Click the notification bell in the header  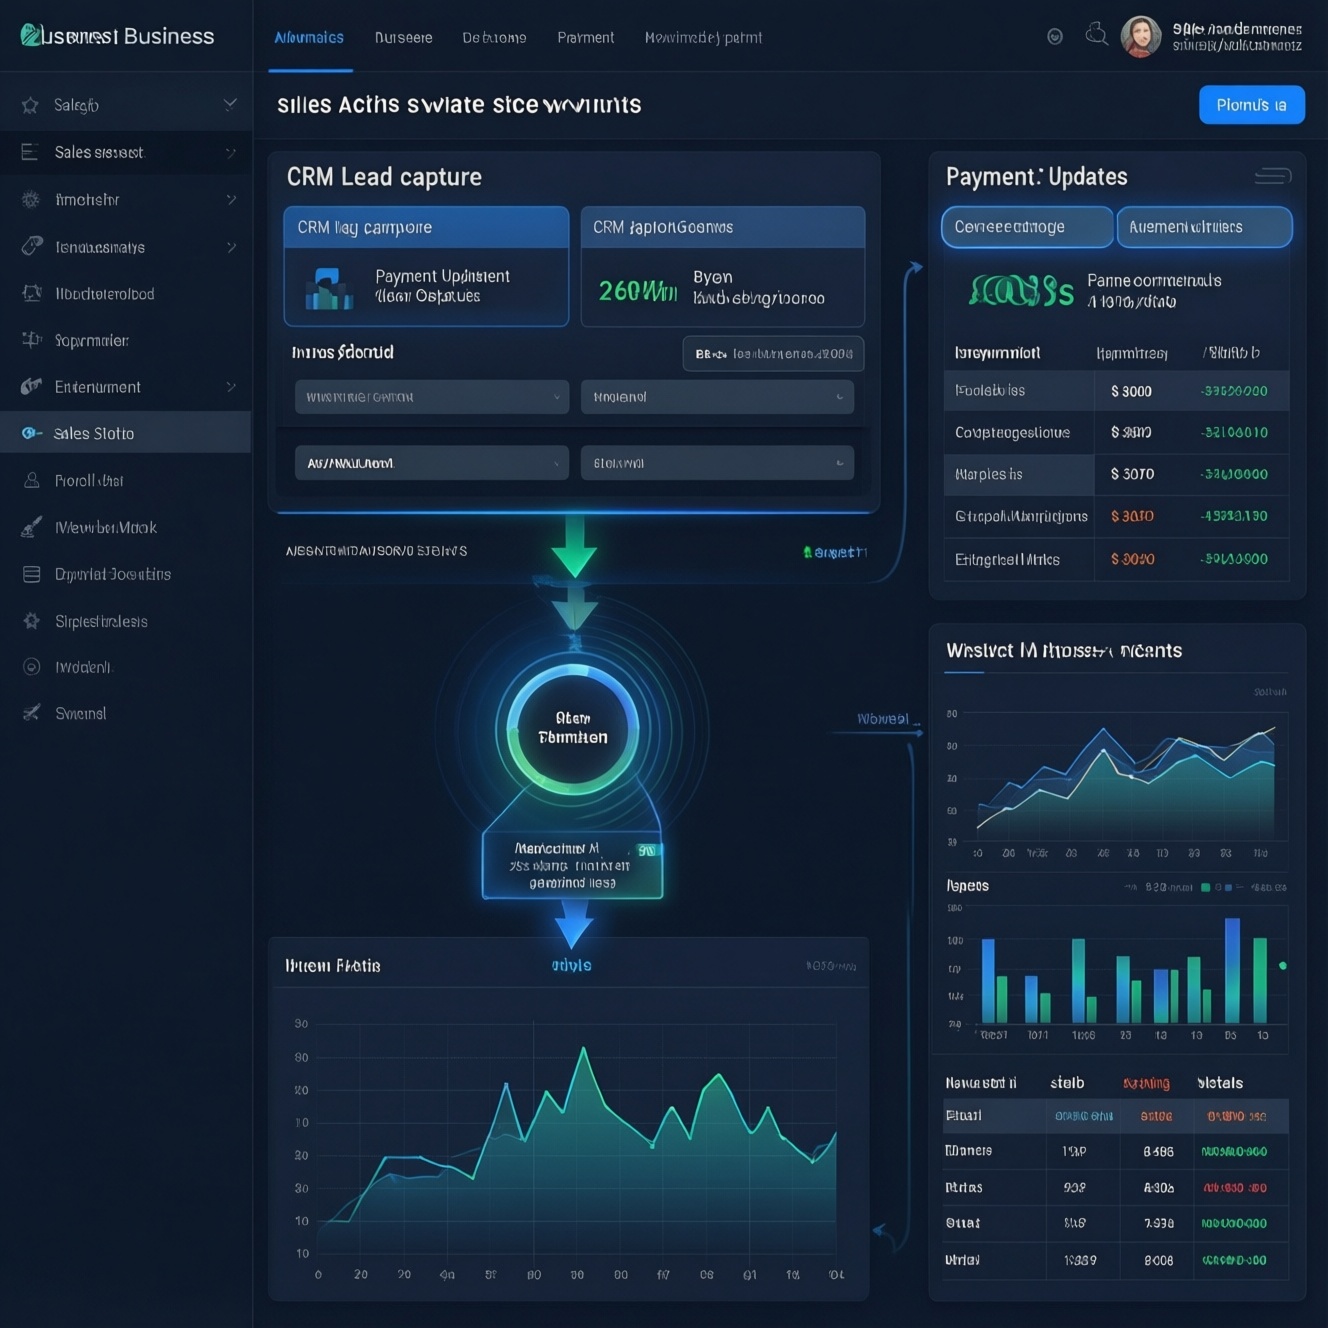click(1097, 36)
